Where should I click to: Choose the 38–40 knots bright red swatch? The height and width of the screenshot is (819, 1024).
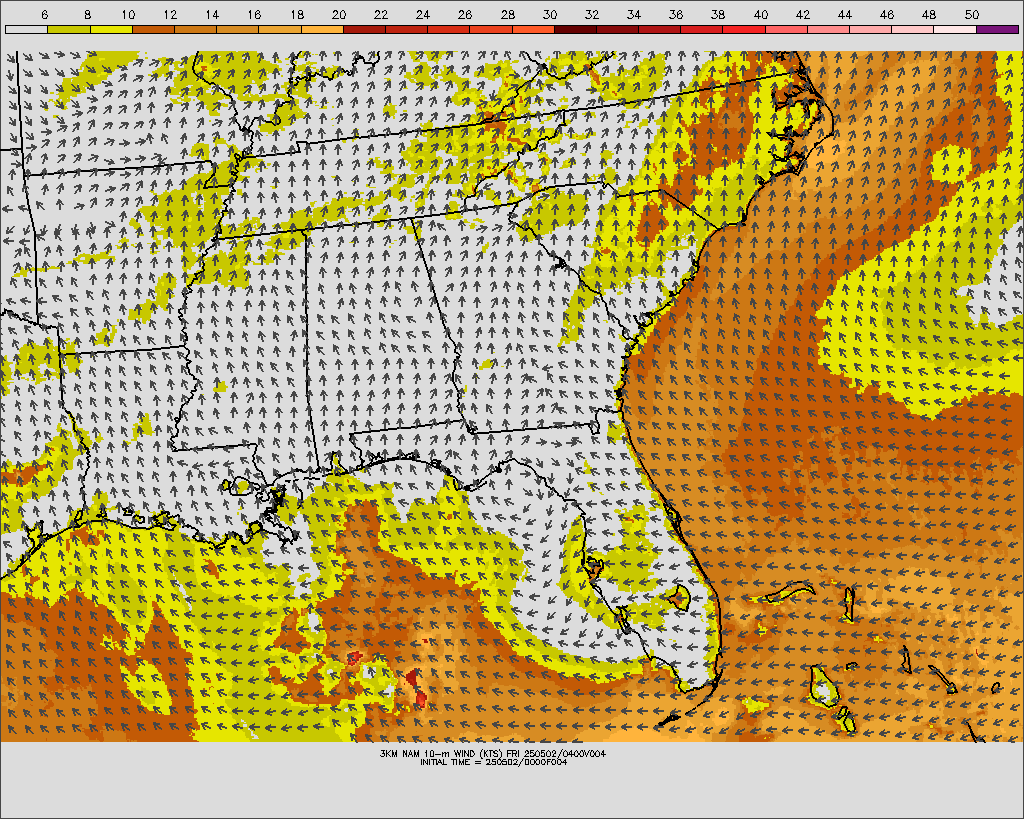click(x=744, y=29)
